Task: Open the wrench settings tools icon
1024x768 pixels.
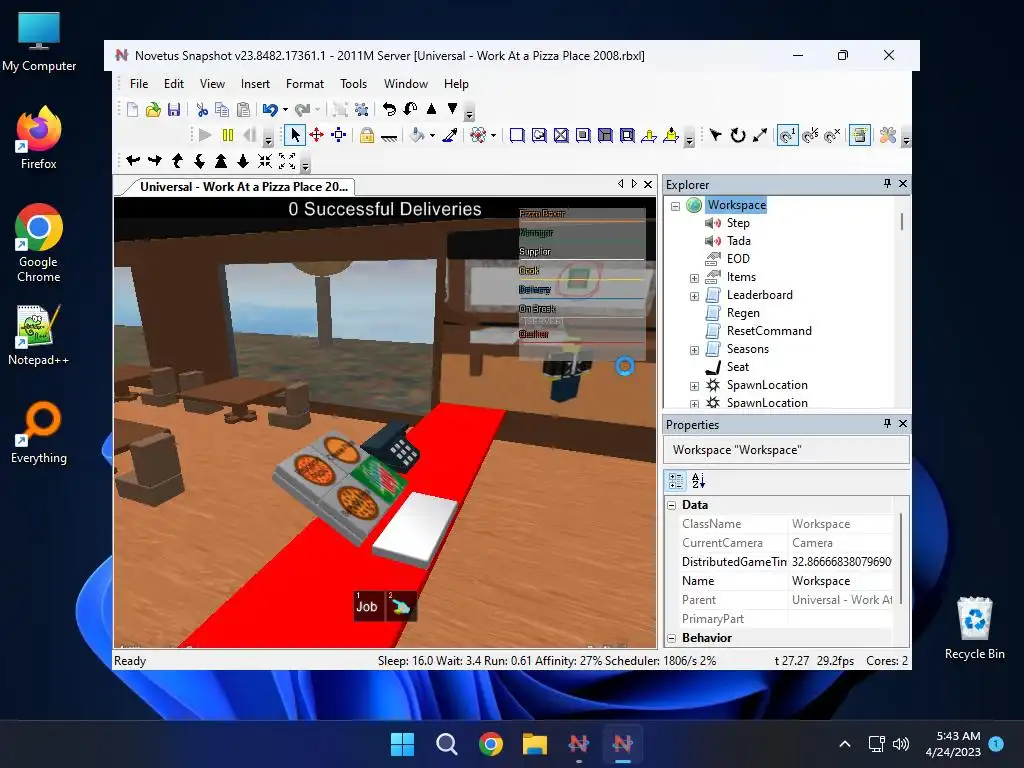Action: 888,135
